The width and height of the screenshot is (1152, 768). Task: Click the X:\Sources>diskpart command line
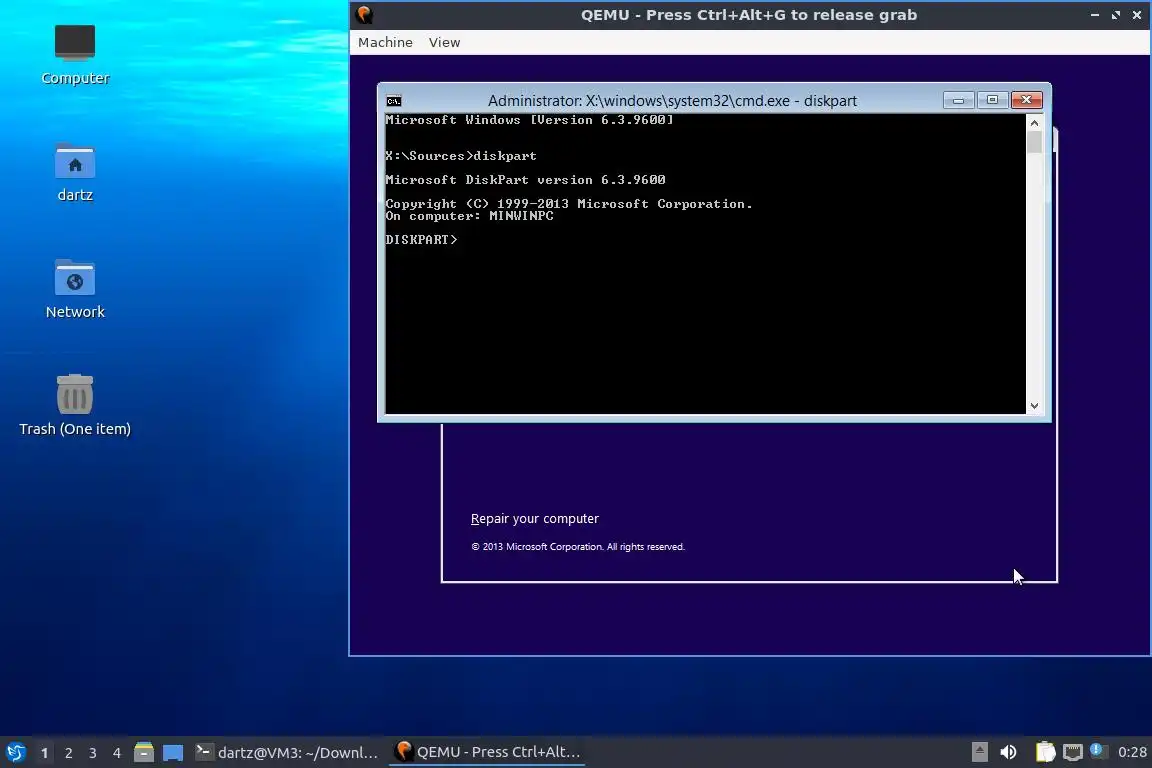coord(461,156)
